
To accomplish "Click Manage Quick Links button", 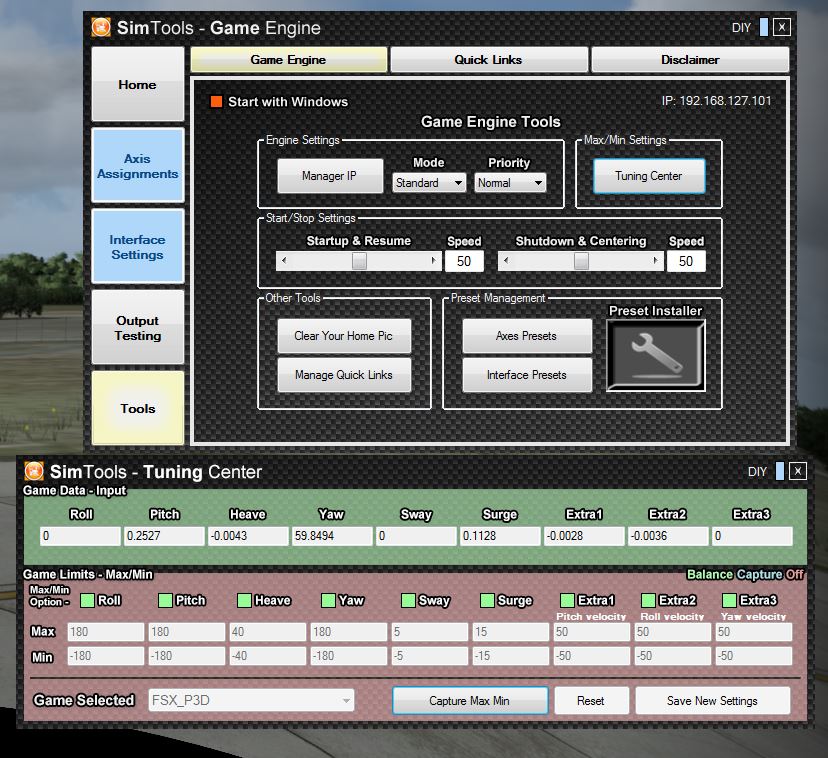I will (344, 375).
